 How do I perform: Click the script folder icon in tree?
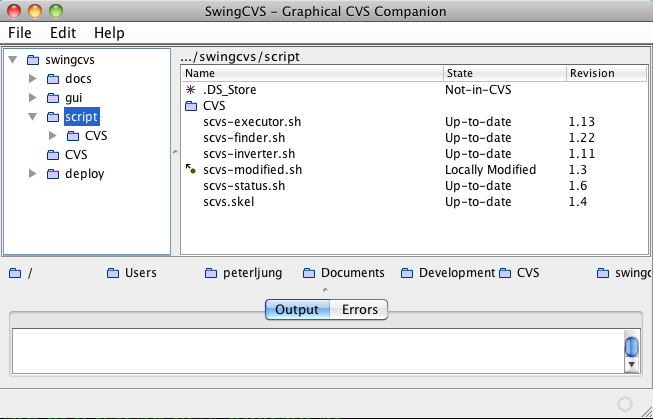(x=53, y=117)
